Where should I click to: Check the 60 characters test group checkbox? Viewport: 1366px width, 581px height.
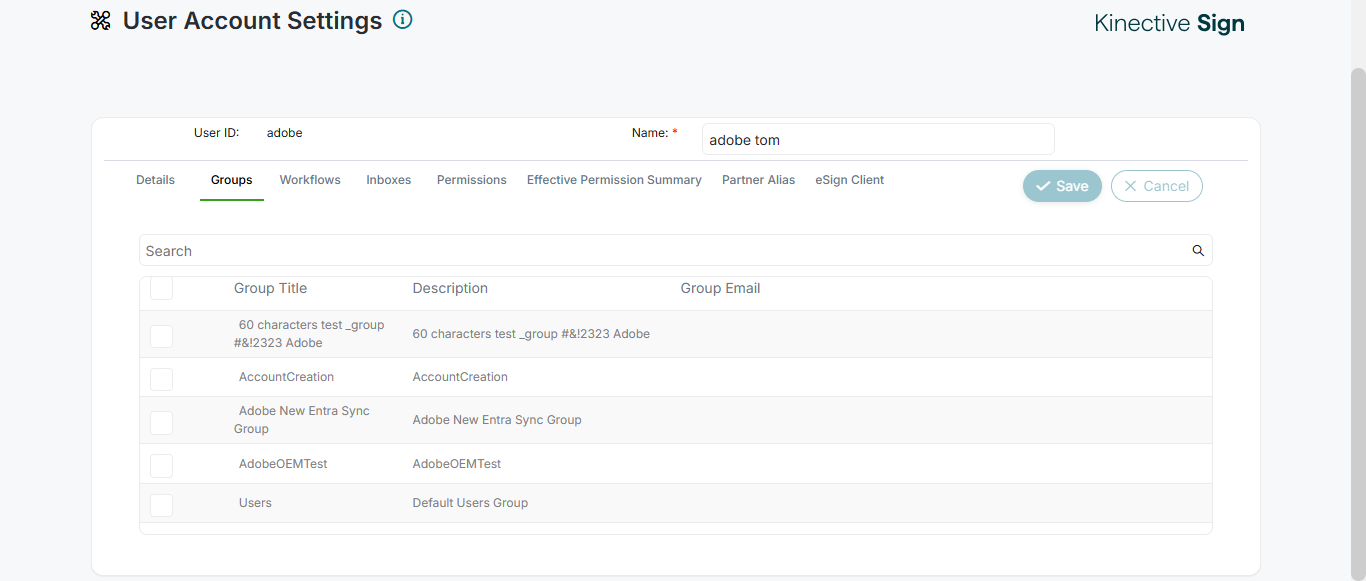point(161,336)
